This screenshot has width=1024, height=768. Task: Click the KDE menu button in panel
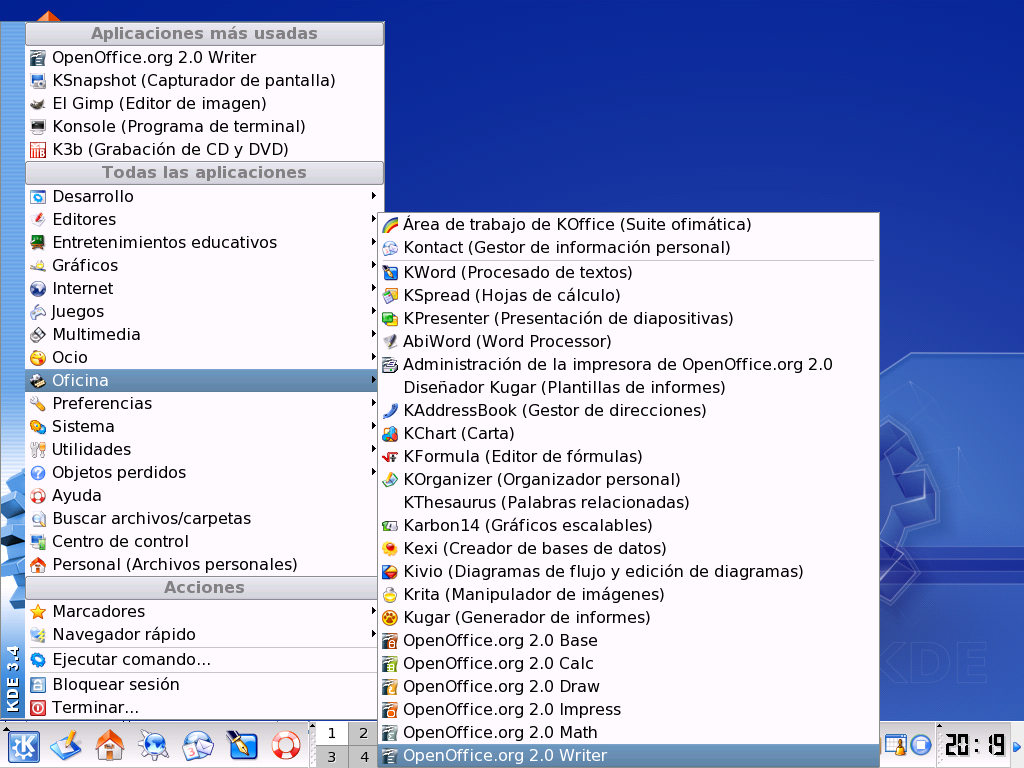(x=23, y=745)
